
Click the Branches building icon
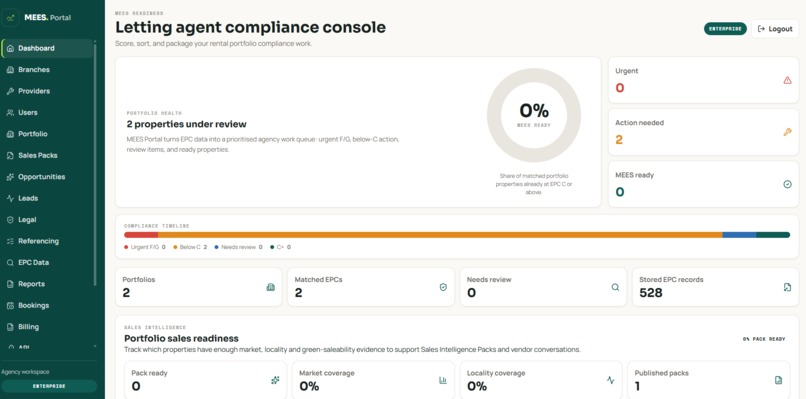(x=10, y=70)
